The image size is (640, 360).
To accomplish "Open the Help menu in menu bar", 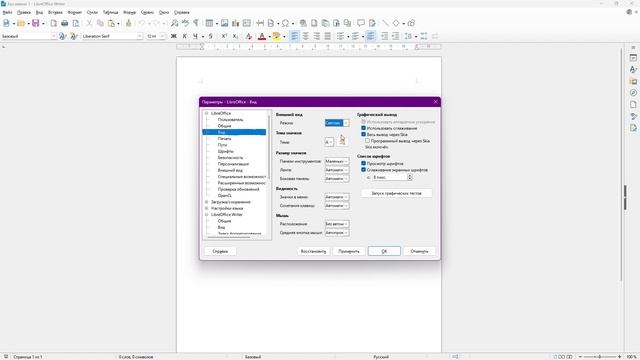I will (181, 13).
